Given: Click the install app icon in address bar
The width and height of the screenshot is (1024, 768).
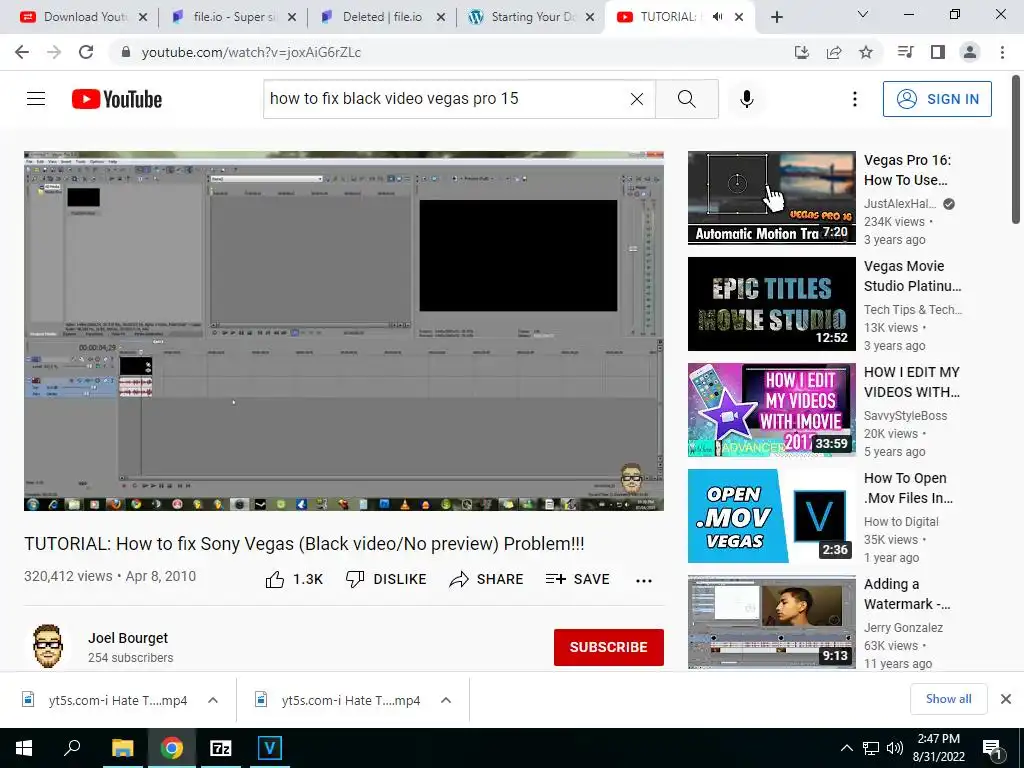Looking at the screenshot, I should pos(802,52).
